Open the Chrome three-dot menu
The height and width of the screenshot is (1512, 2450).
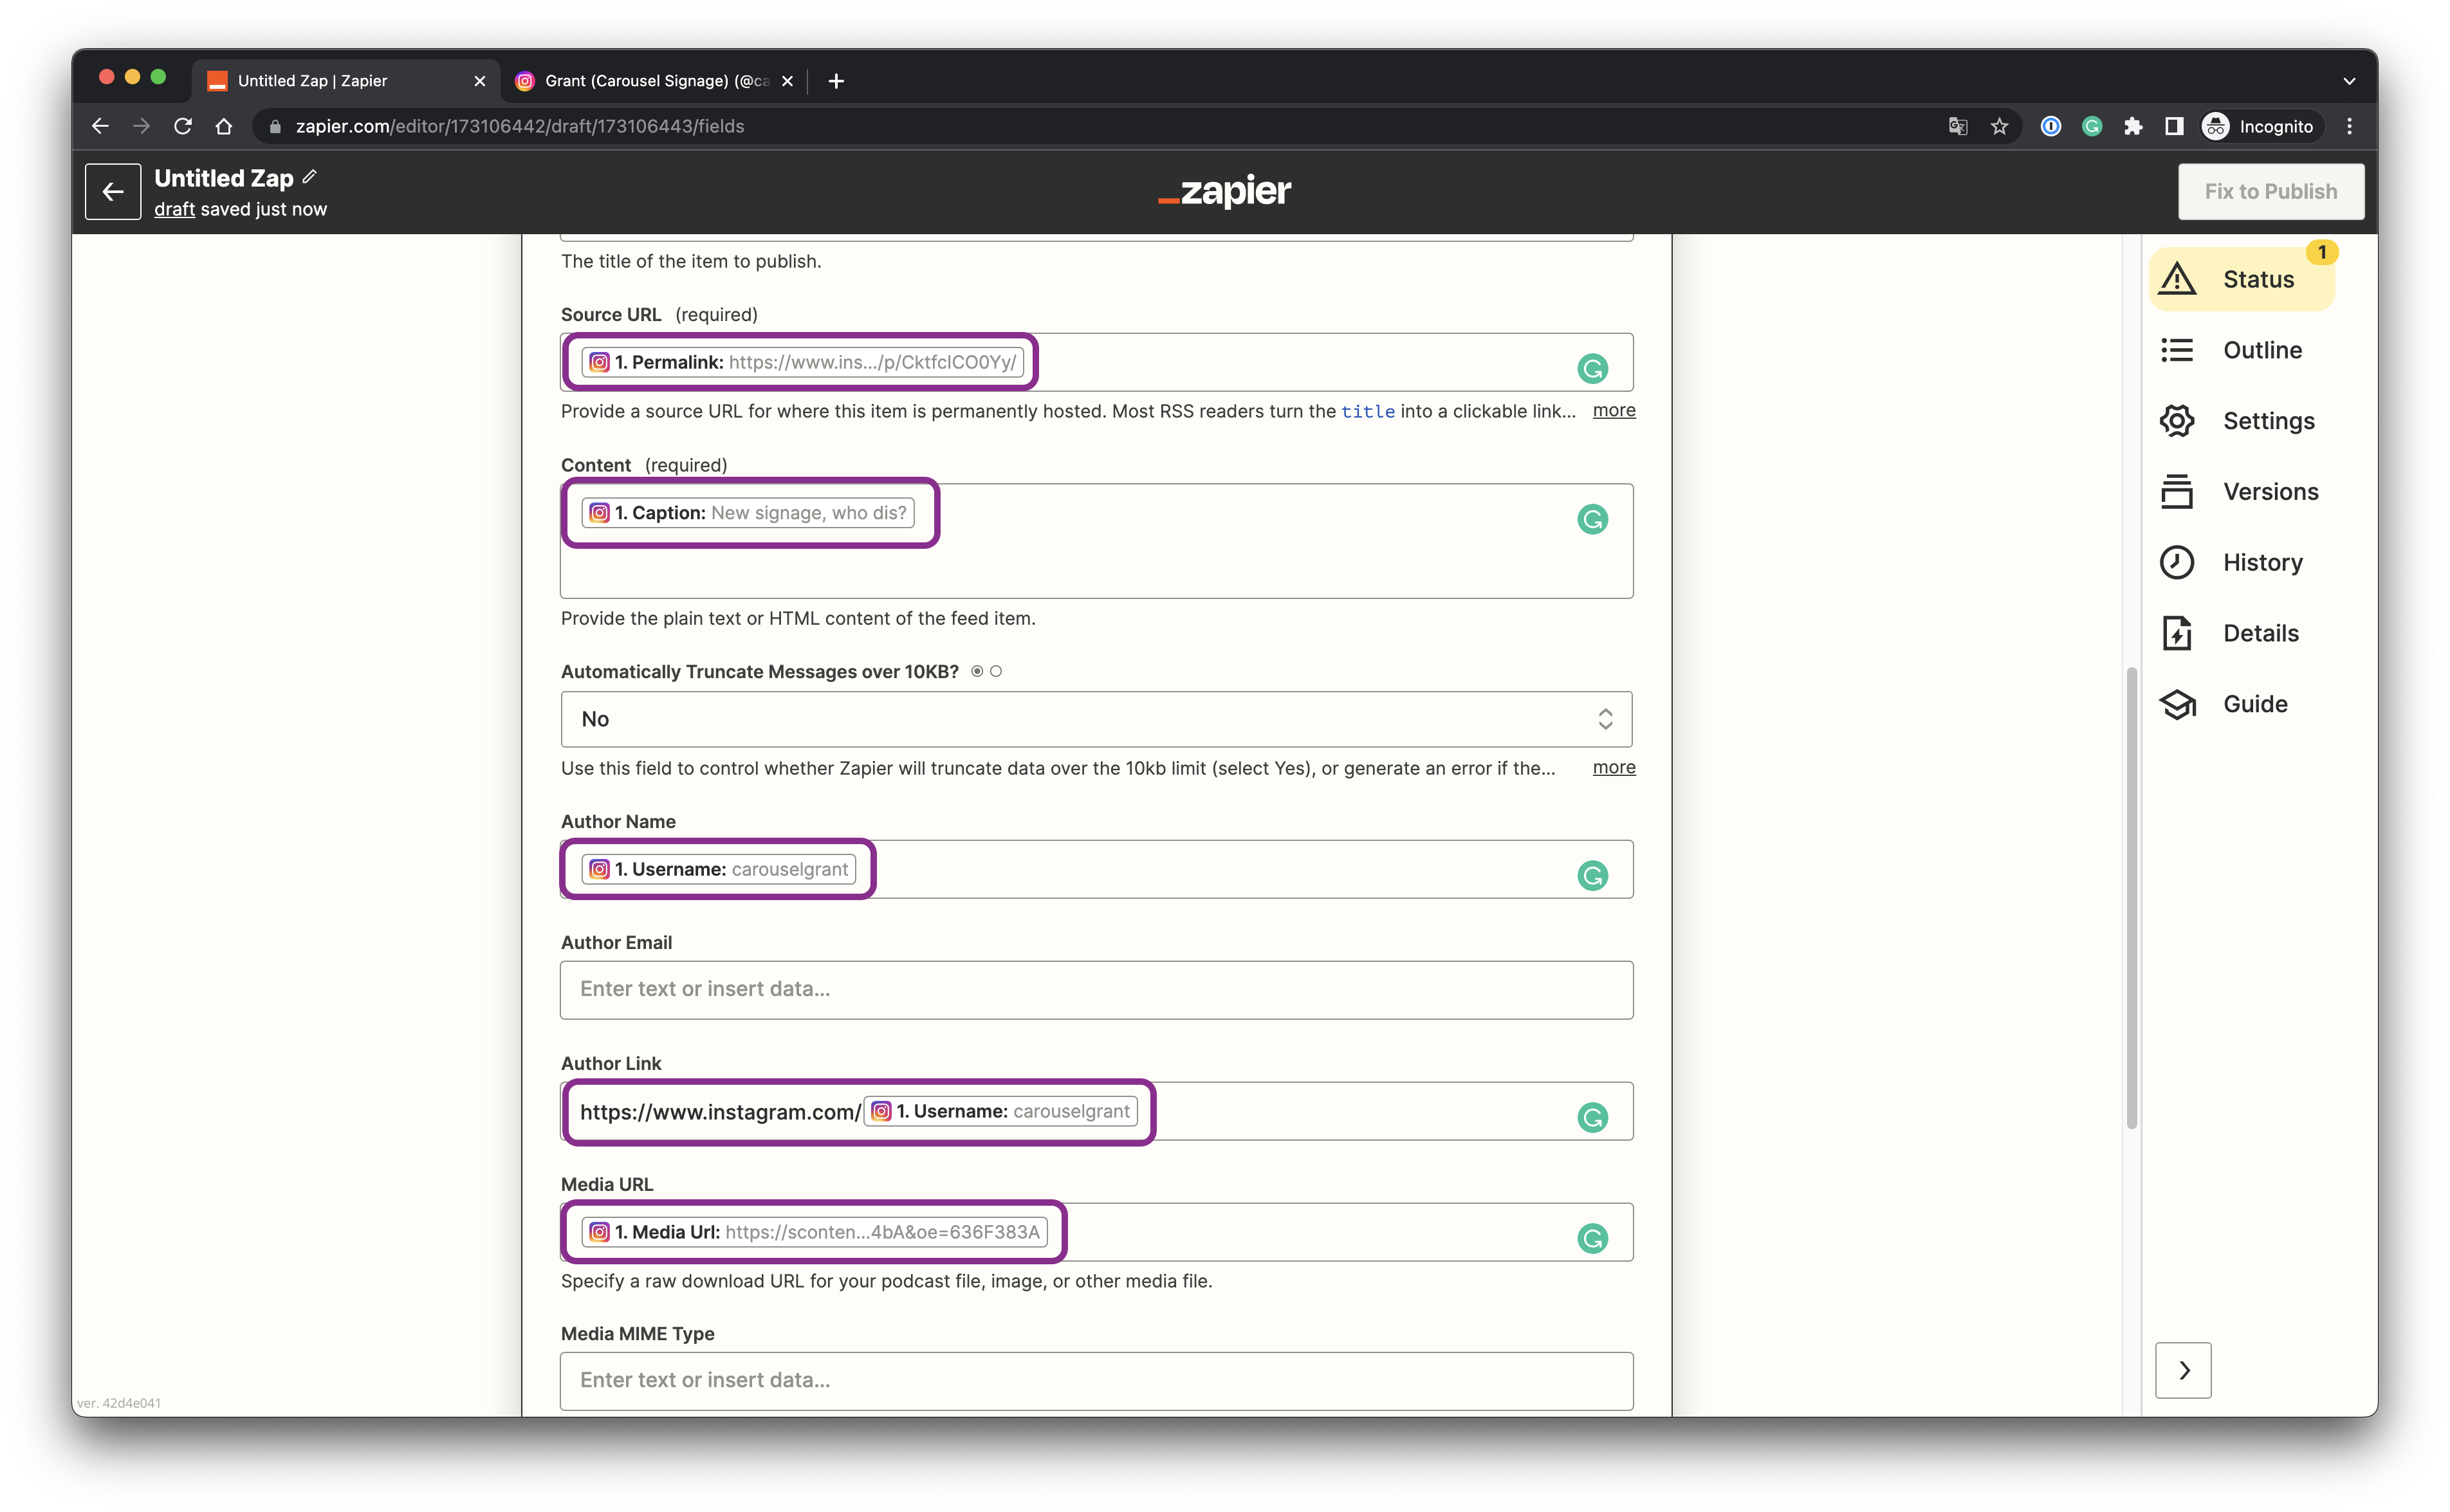[2350, 126]
